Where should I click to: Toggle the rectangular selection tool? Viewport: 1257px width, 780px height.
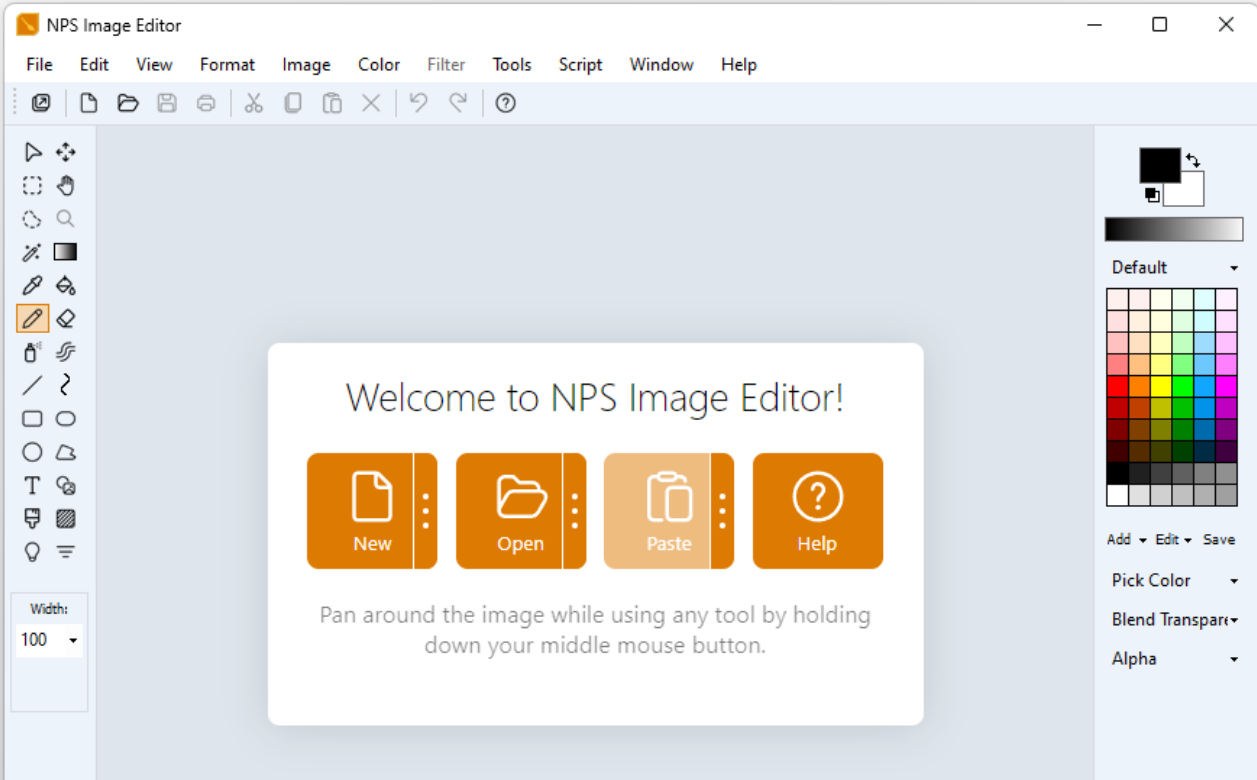click(x=31, y=185)
